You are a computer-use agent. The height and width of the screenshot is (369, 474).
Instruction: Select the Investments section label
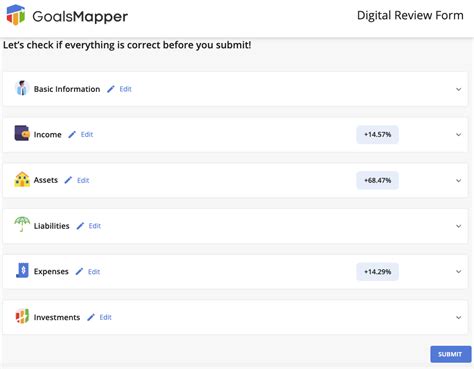coord(57,317)
